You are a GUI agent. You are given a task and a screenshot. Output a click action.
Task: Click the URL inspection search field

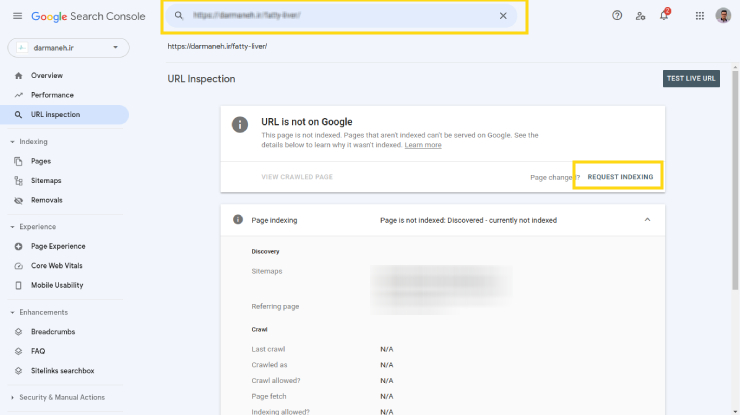tap(341, 16)
